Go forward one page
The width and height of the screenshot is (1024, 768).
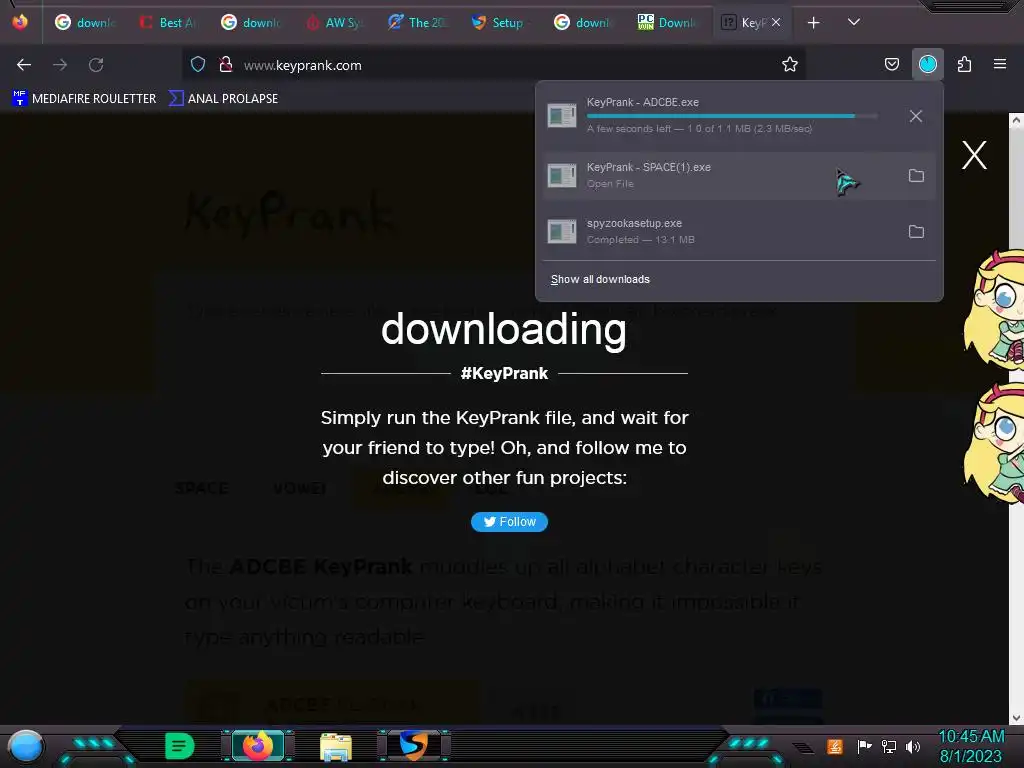point(60,65)
